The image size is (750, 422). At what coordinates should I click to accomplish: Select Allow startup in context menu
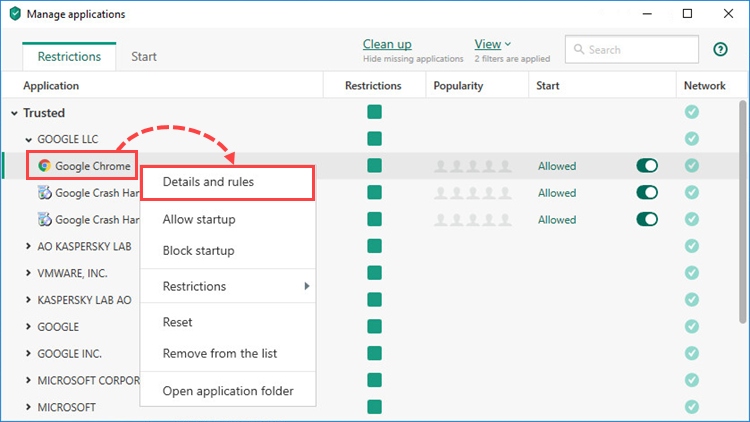228,219
